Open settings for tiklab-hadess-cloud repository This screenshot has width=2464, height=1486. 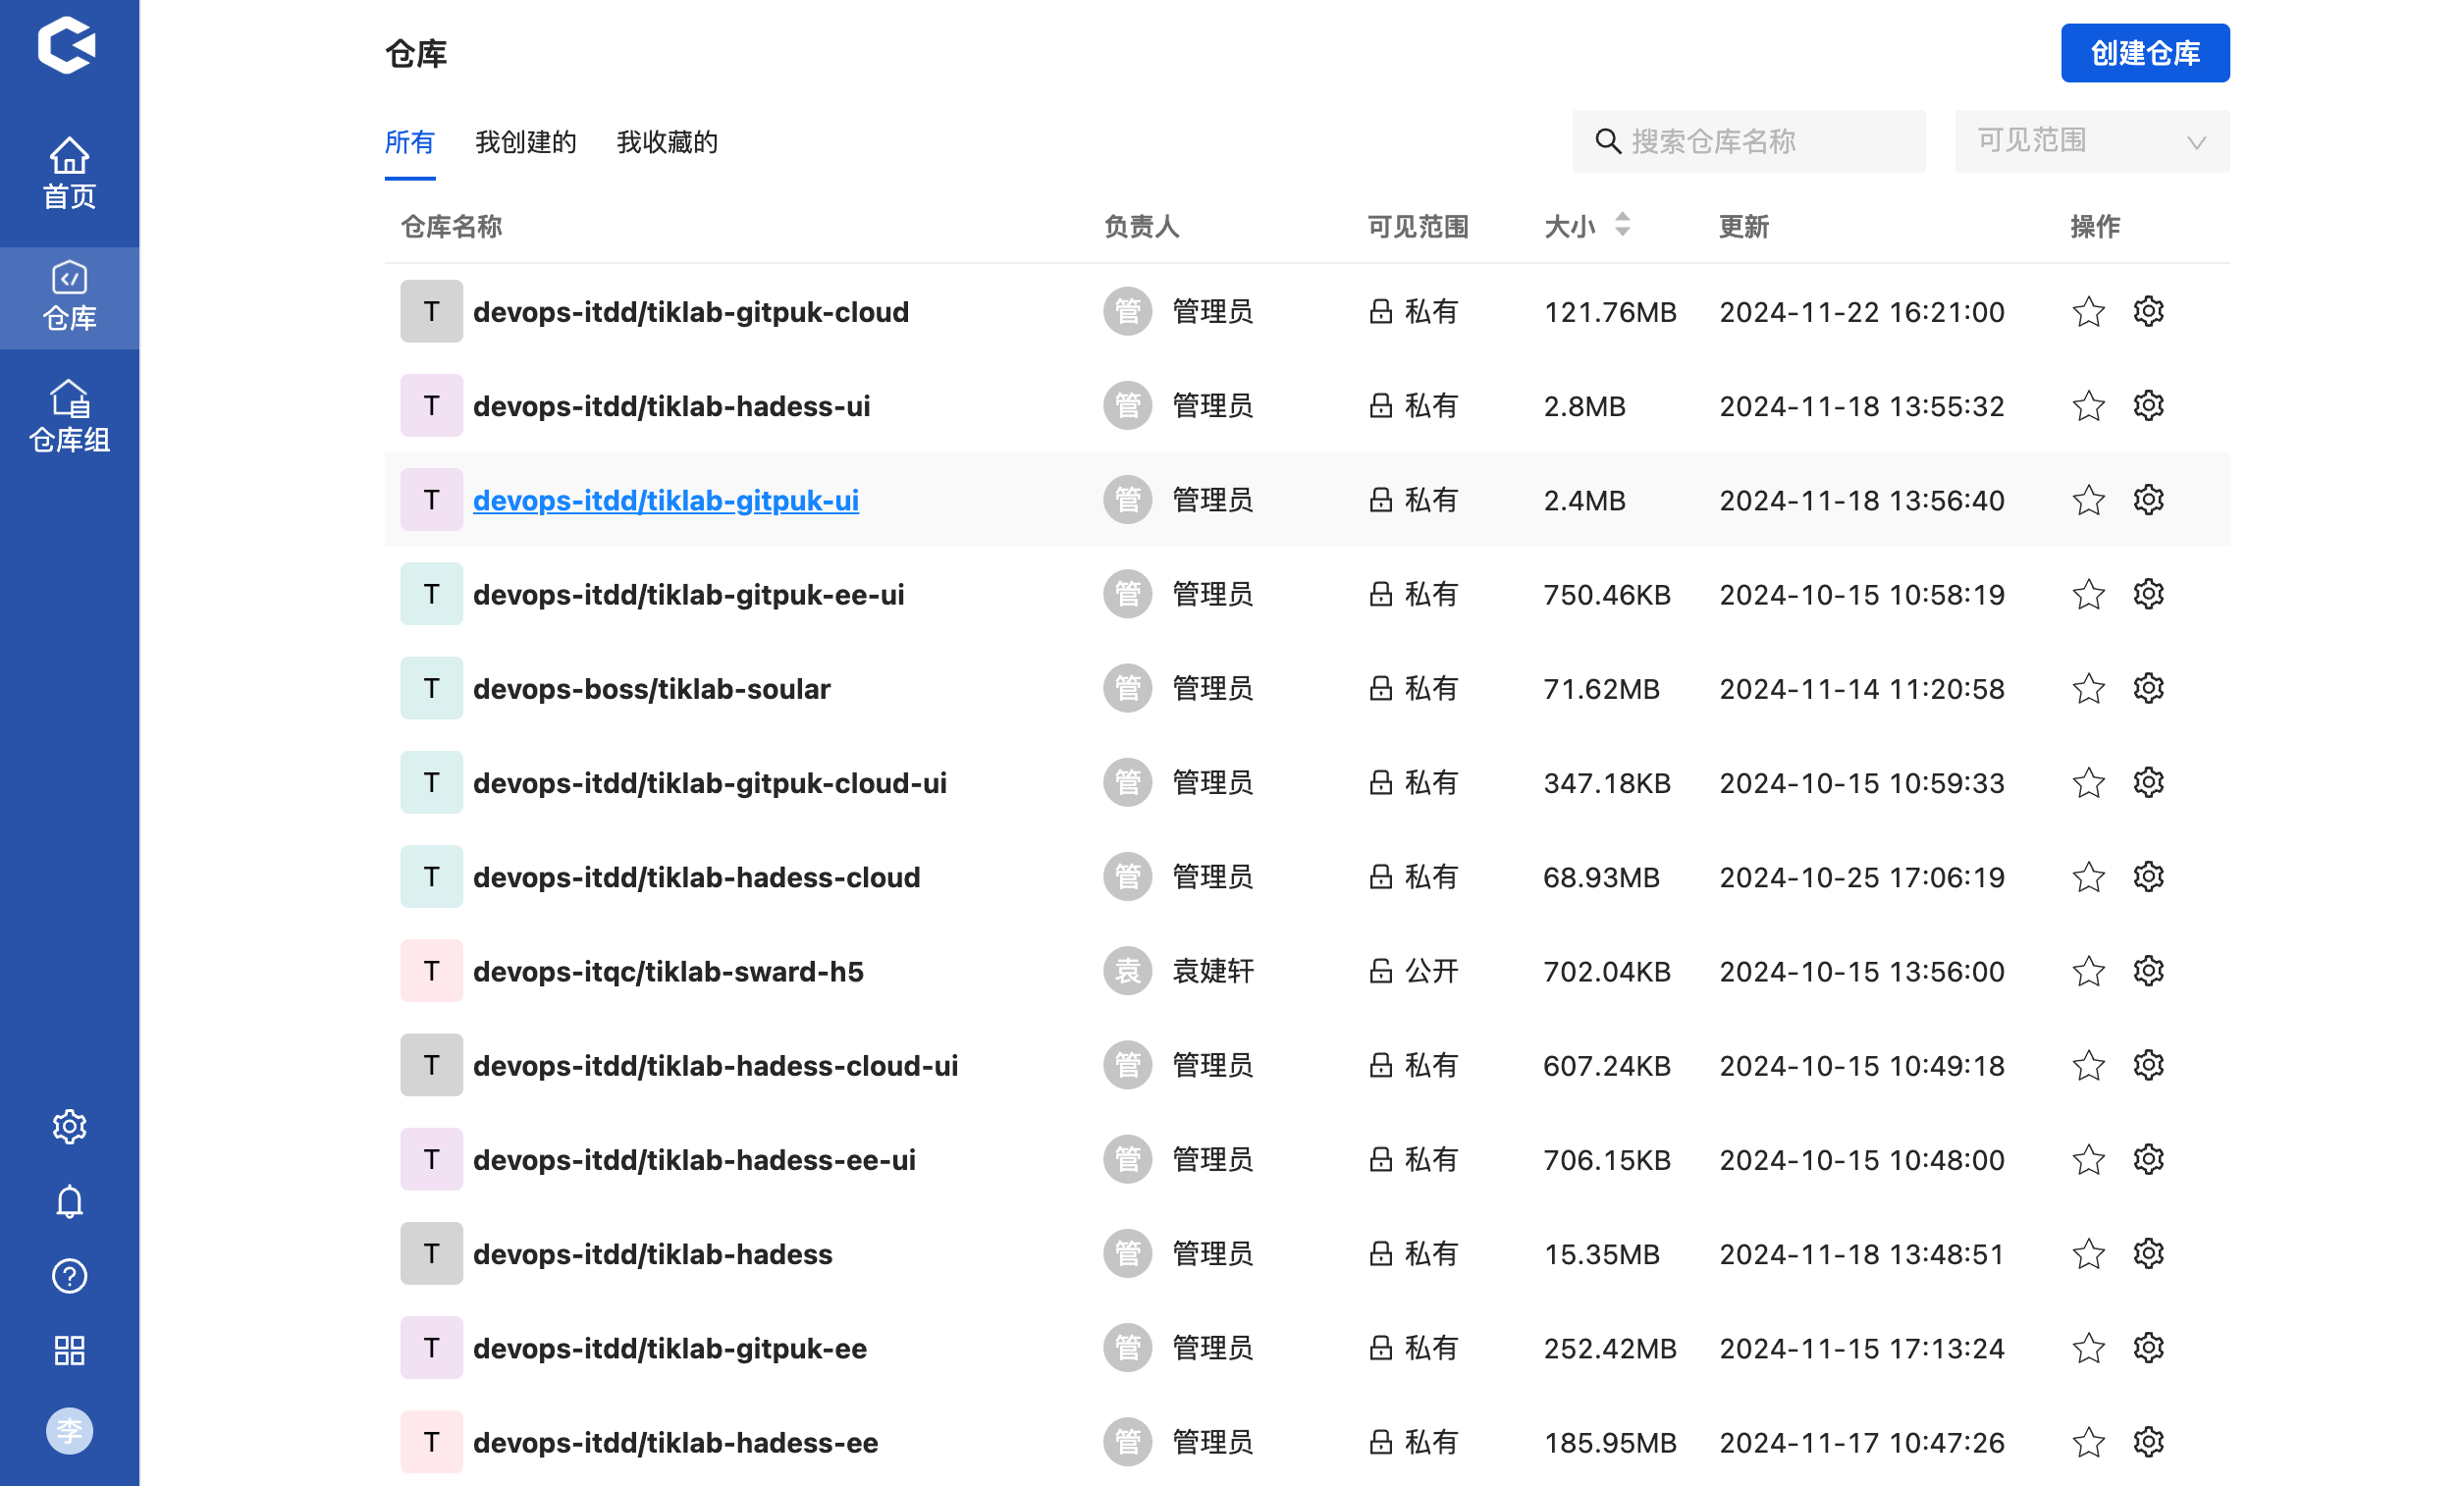tap(2148, 876)
